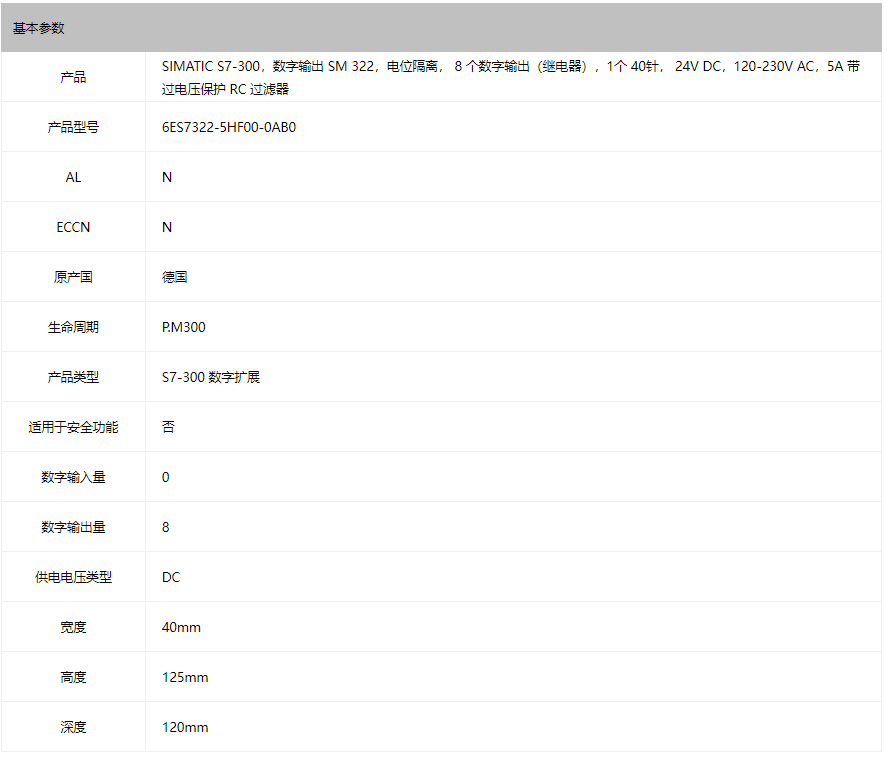887x758 pixels.
Task: Select the 宽度 label cell
Action: [x=73, y=627]
